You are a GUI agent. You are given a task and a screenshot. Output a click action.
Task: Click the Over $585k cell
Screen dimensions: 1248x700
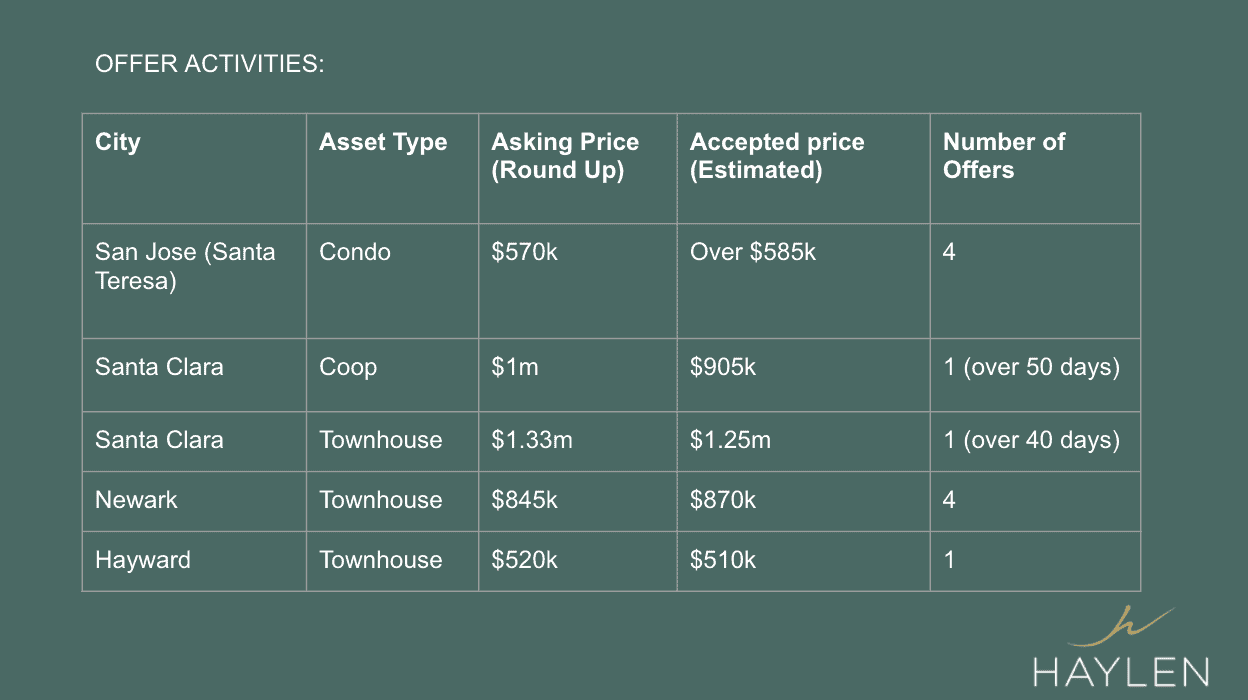804,281
